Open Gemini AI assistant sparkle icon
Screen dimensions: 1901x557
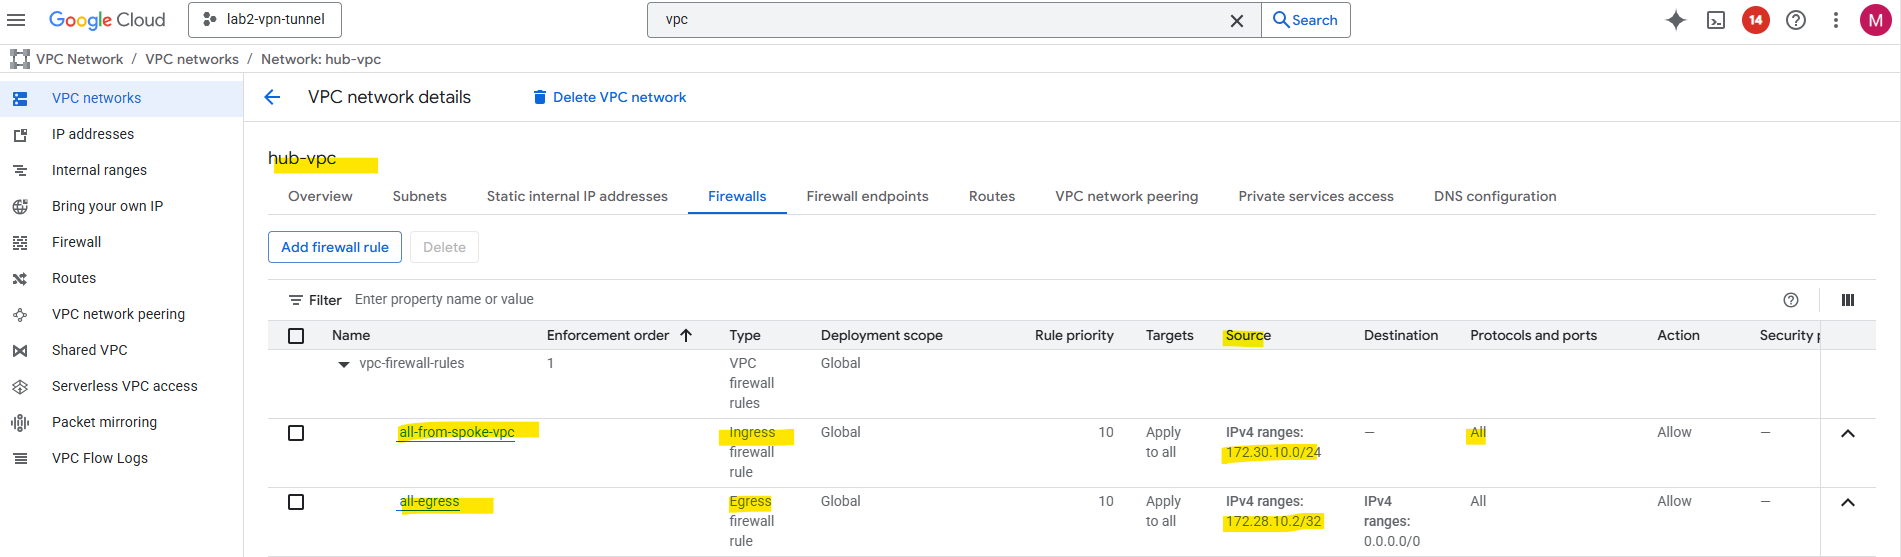(x=1676, y=20)
